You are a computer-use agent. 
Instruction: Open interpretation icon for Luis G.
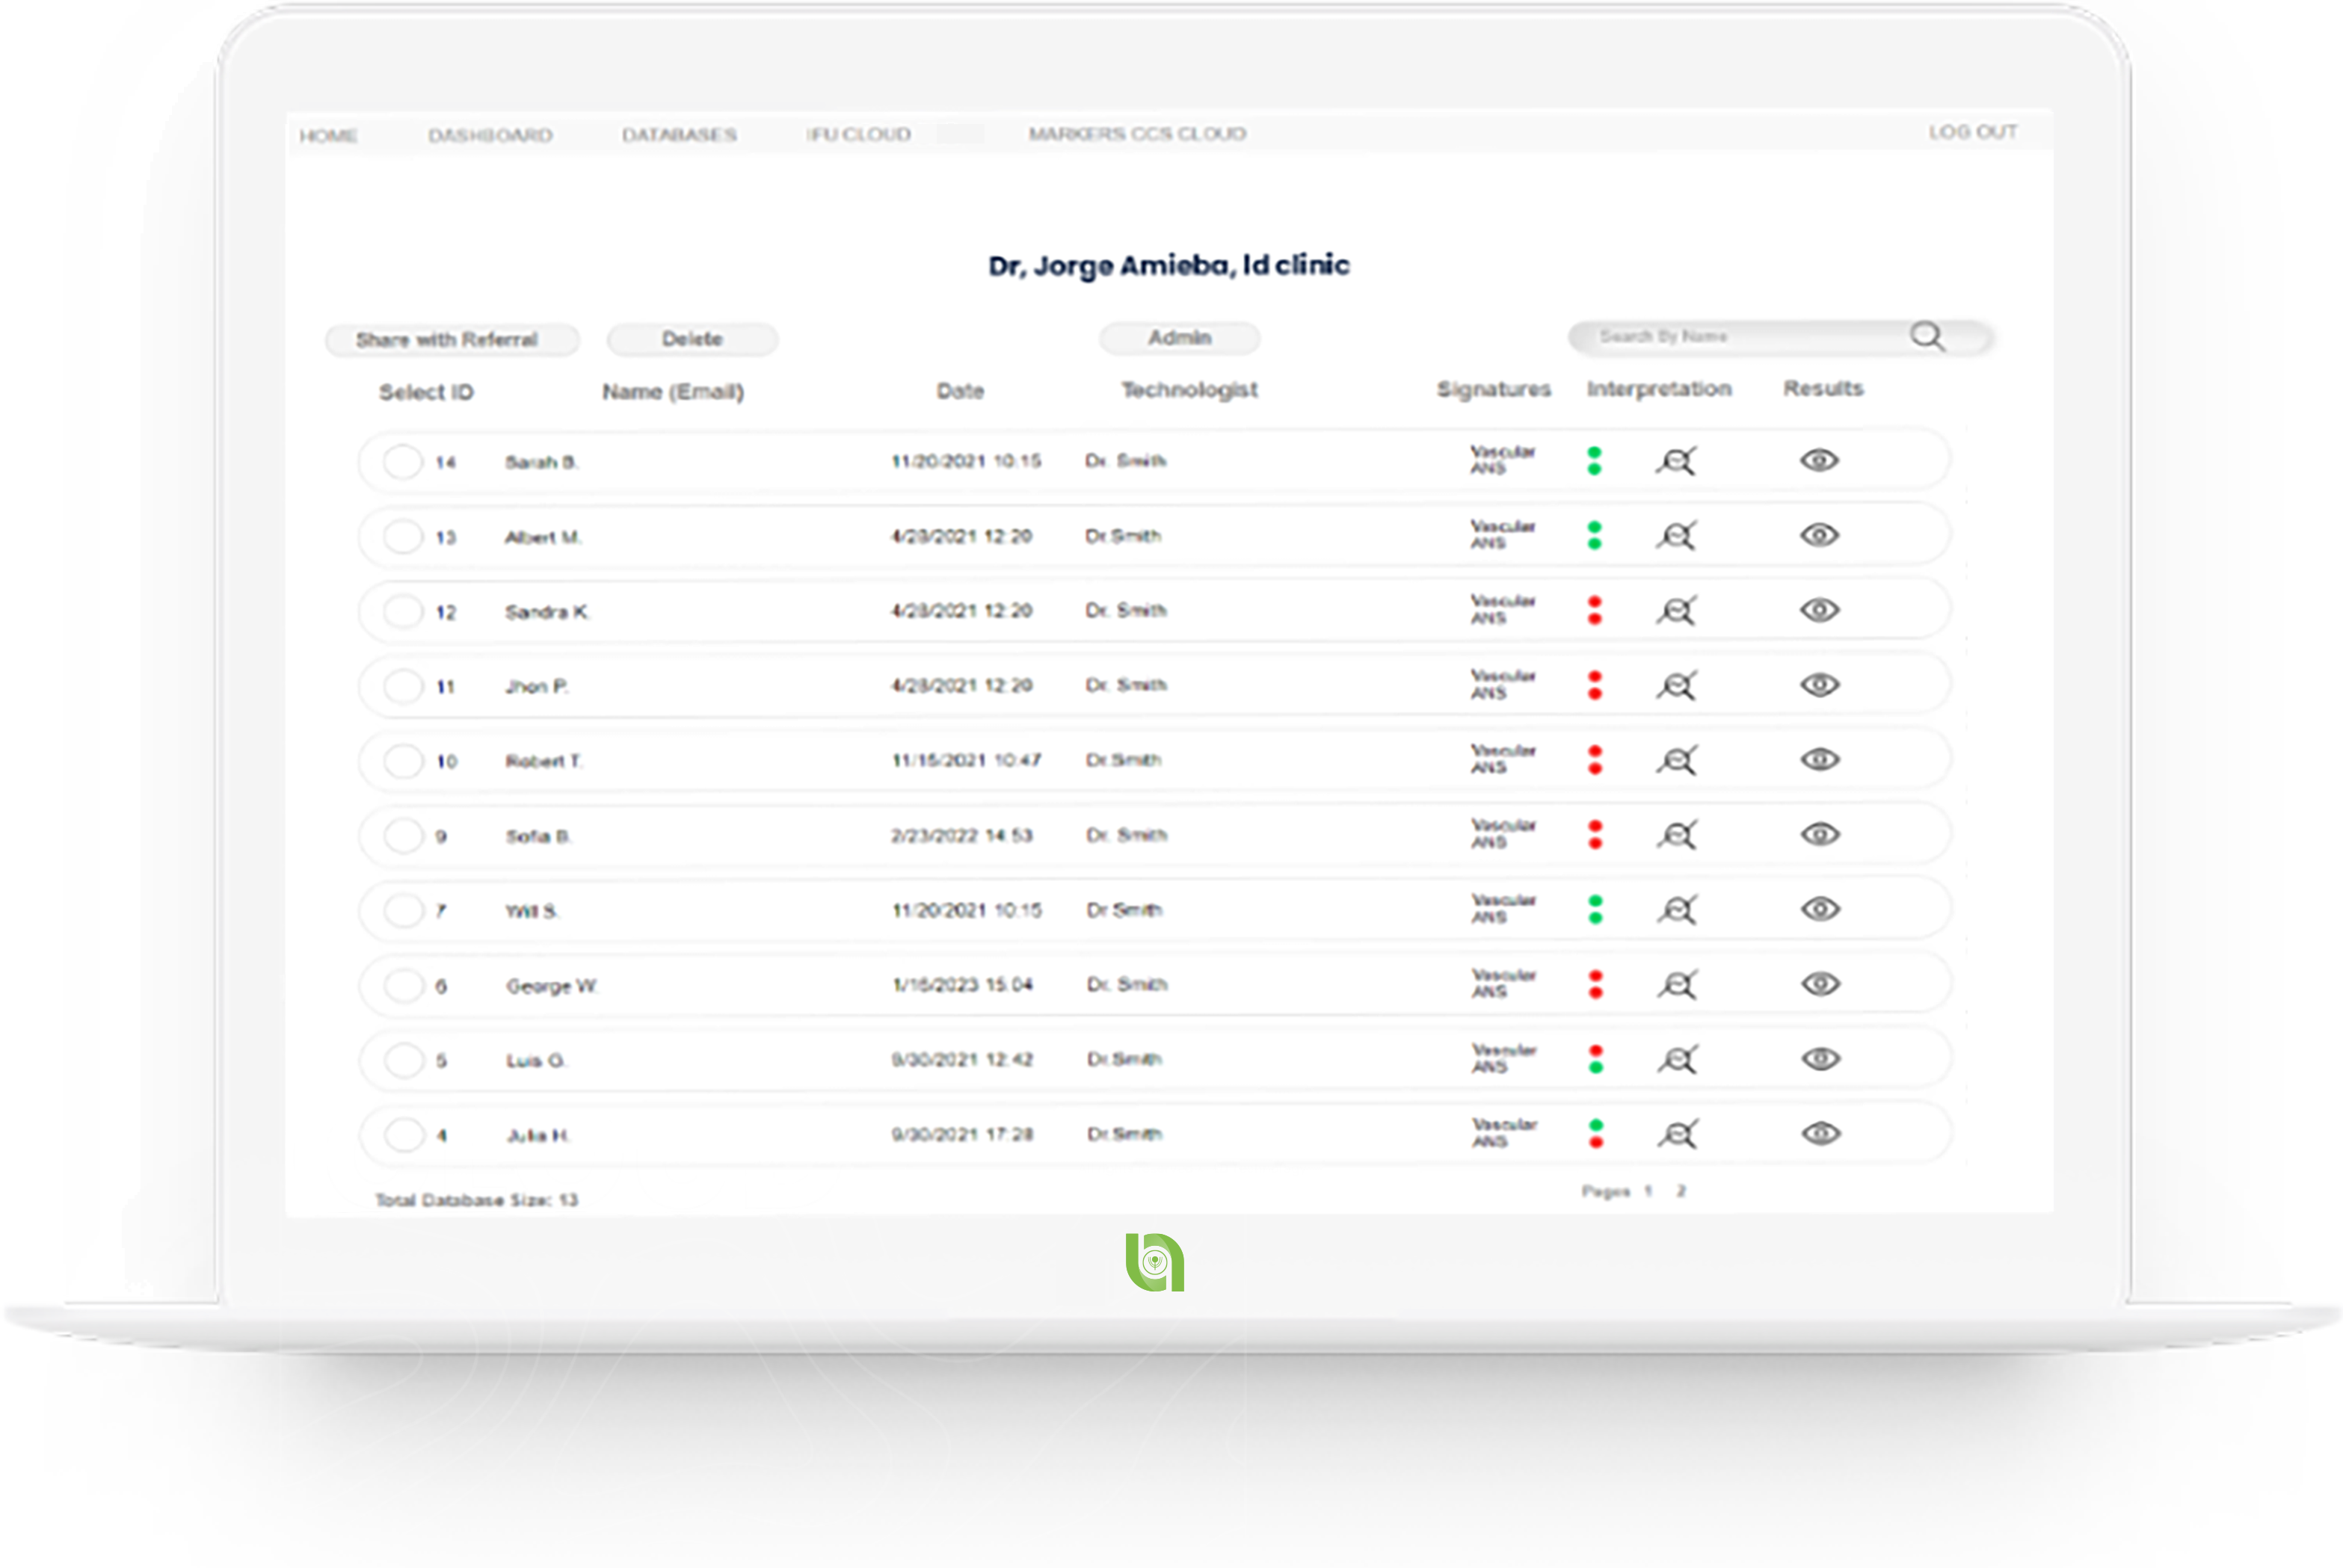pyautogui.click(x=1678, y=1059)
